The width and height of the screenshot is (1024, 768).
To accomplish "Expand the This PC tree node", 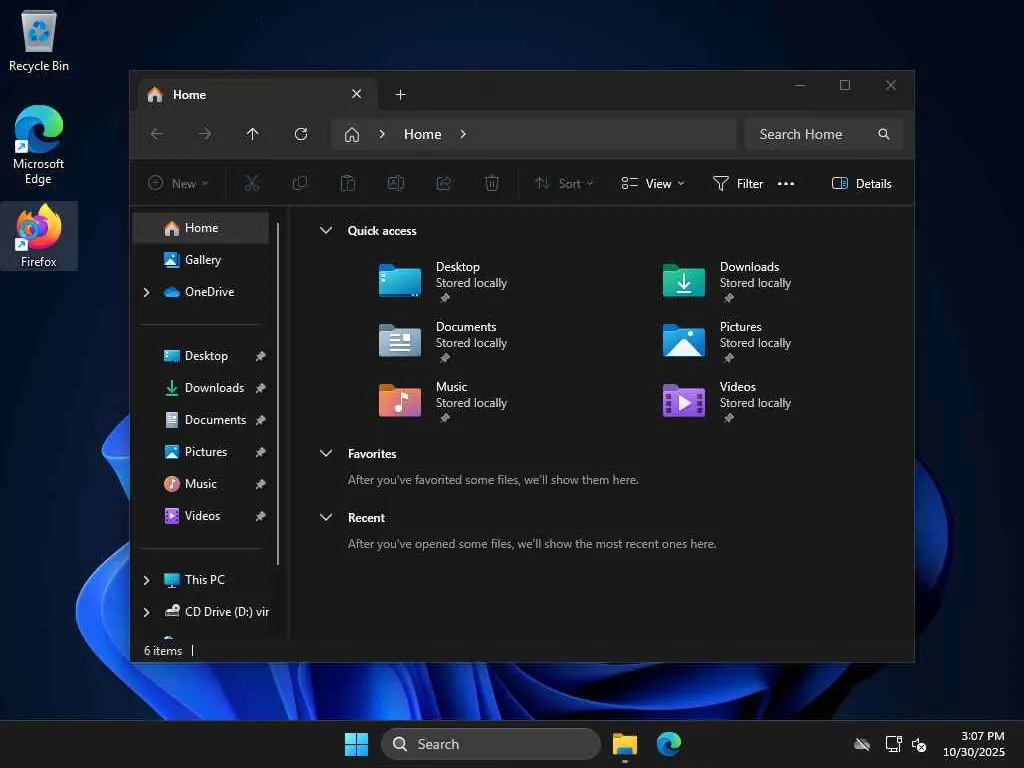I will click(x=147, y=580).
